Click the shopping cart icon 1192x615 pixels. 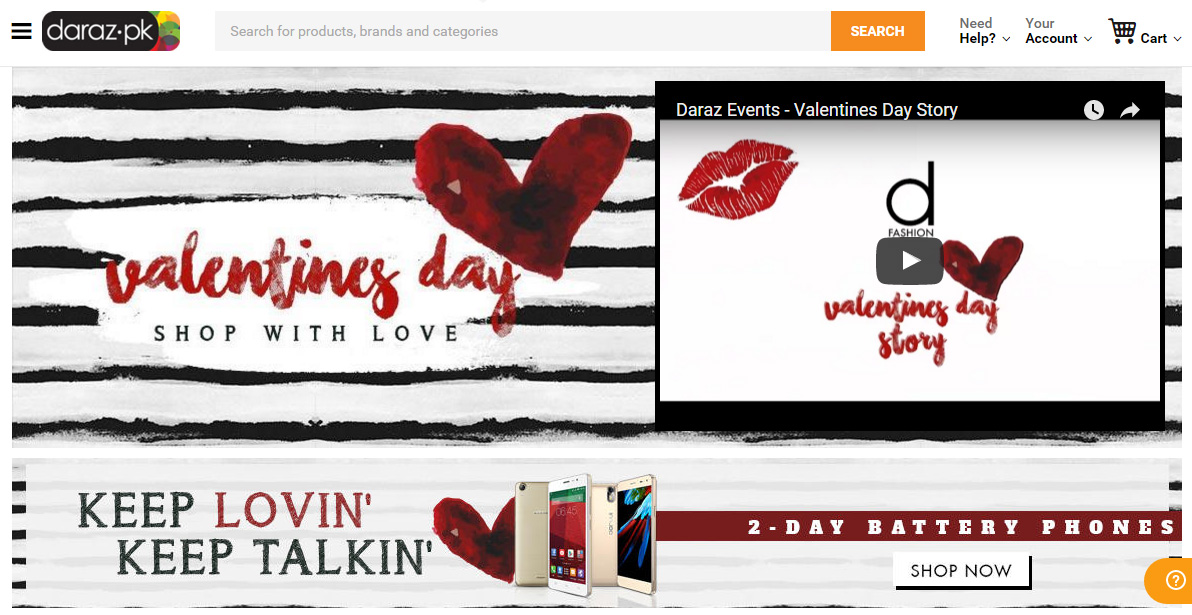(x=1121, y=31)
